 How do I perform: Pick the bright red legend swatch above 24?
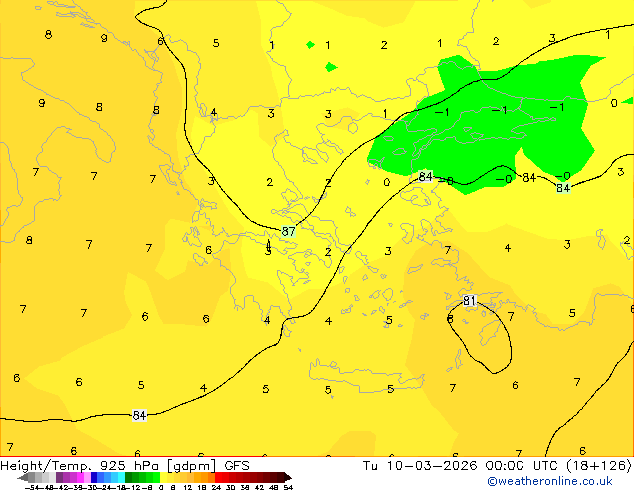pyautogui.click(x=218, y=477)
